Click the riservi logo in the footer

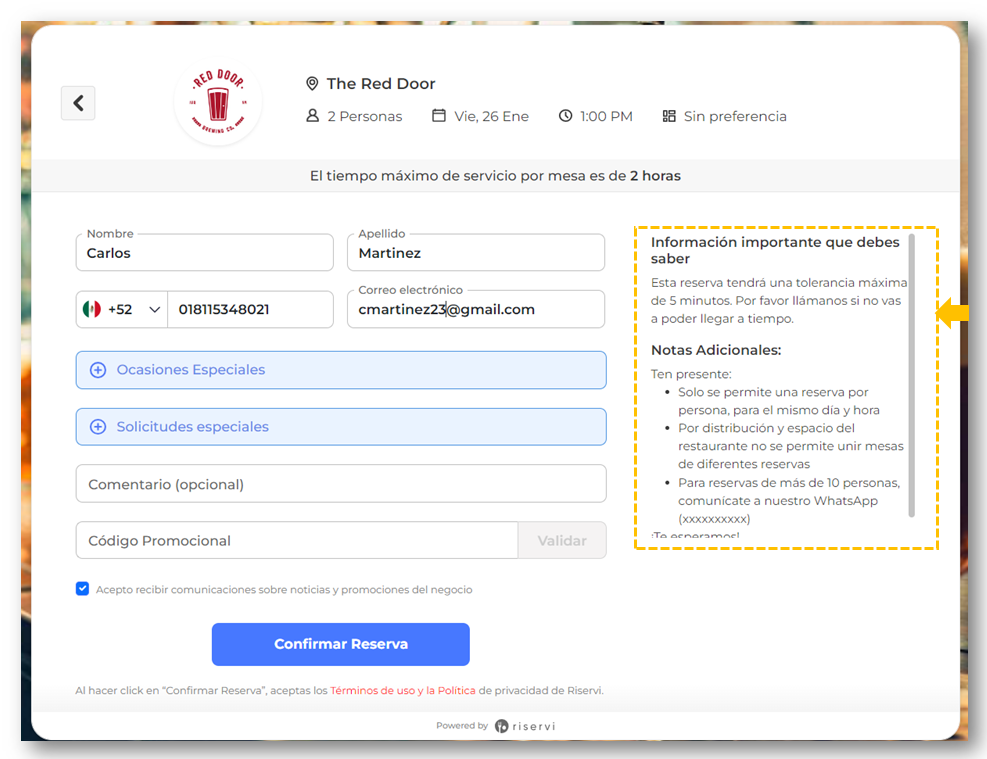525,726
